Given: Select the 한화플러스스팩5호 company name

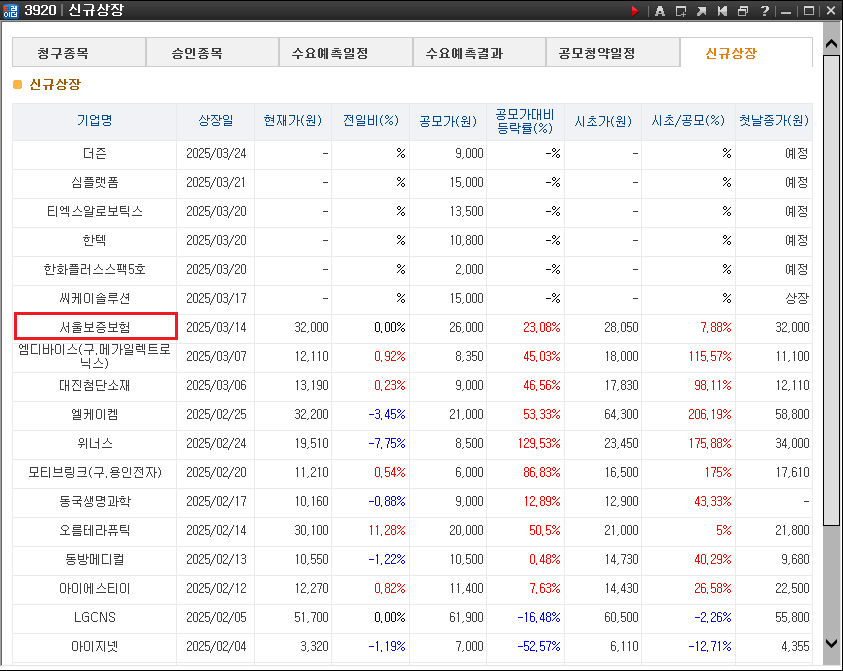Looking at the screenshot, I should tap(95, 270).
